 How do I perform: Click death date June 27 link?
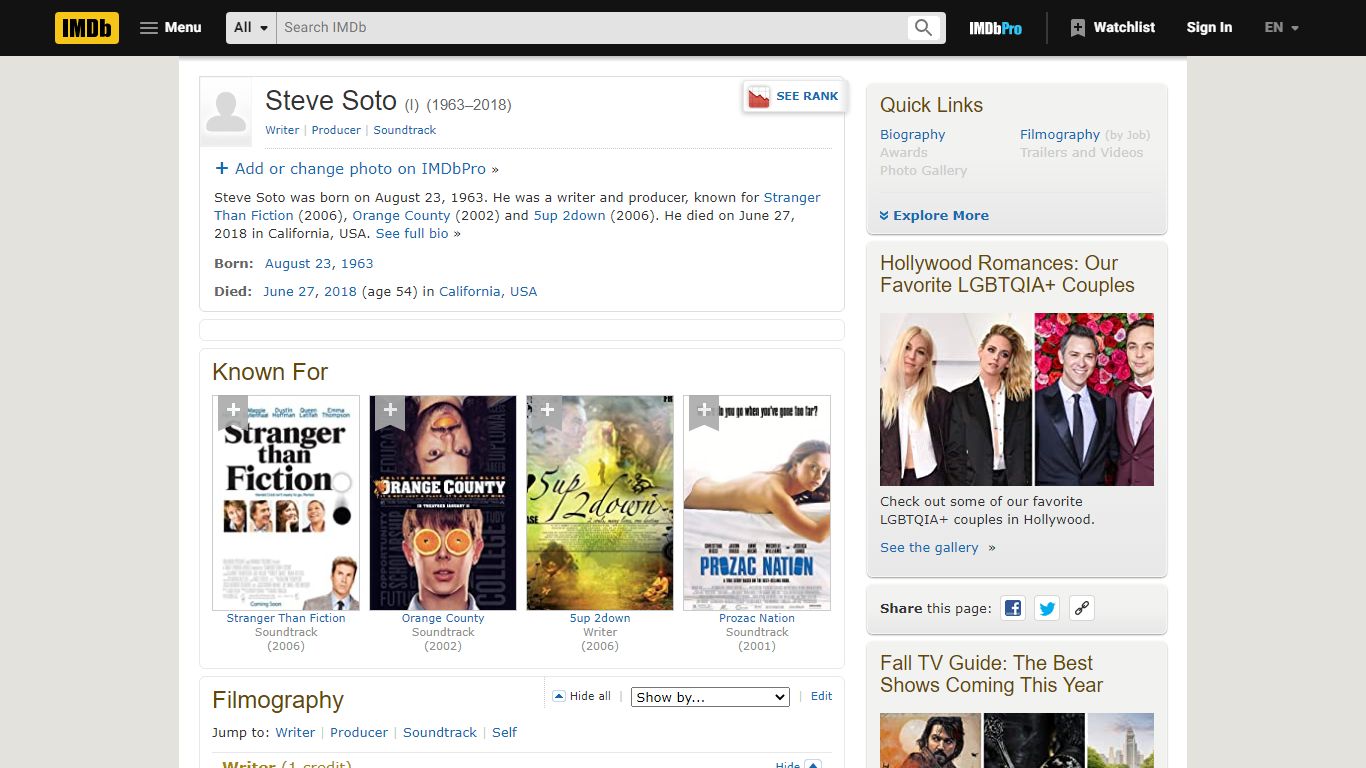click(289, 292)
